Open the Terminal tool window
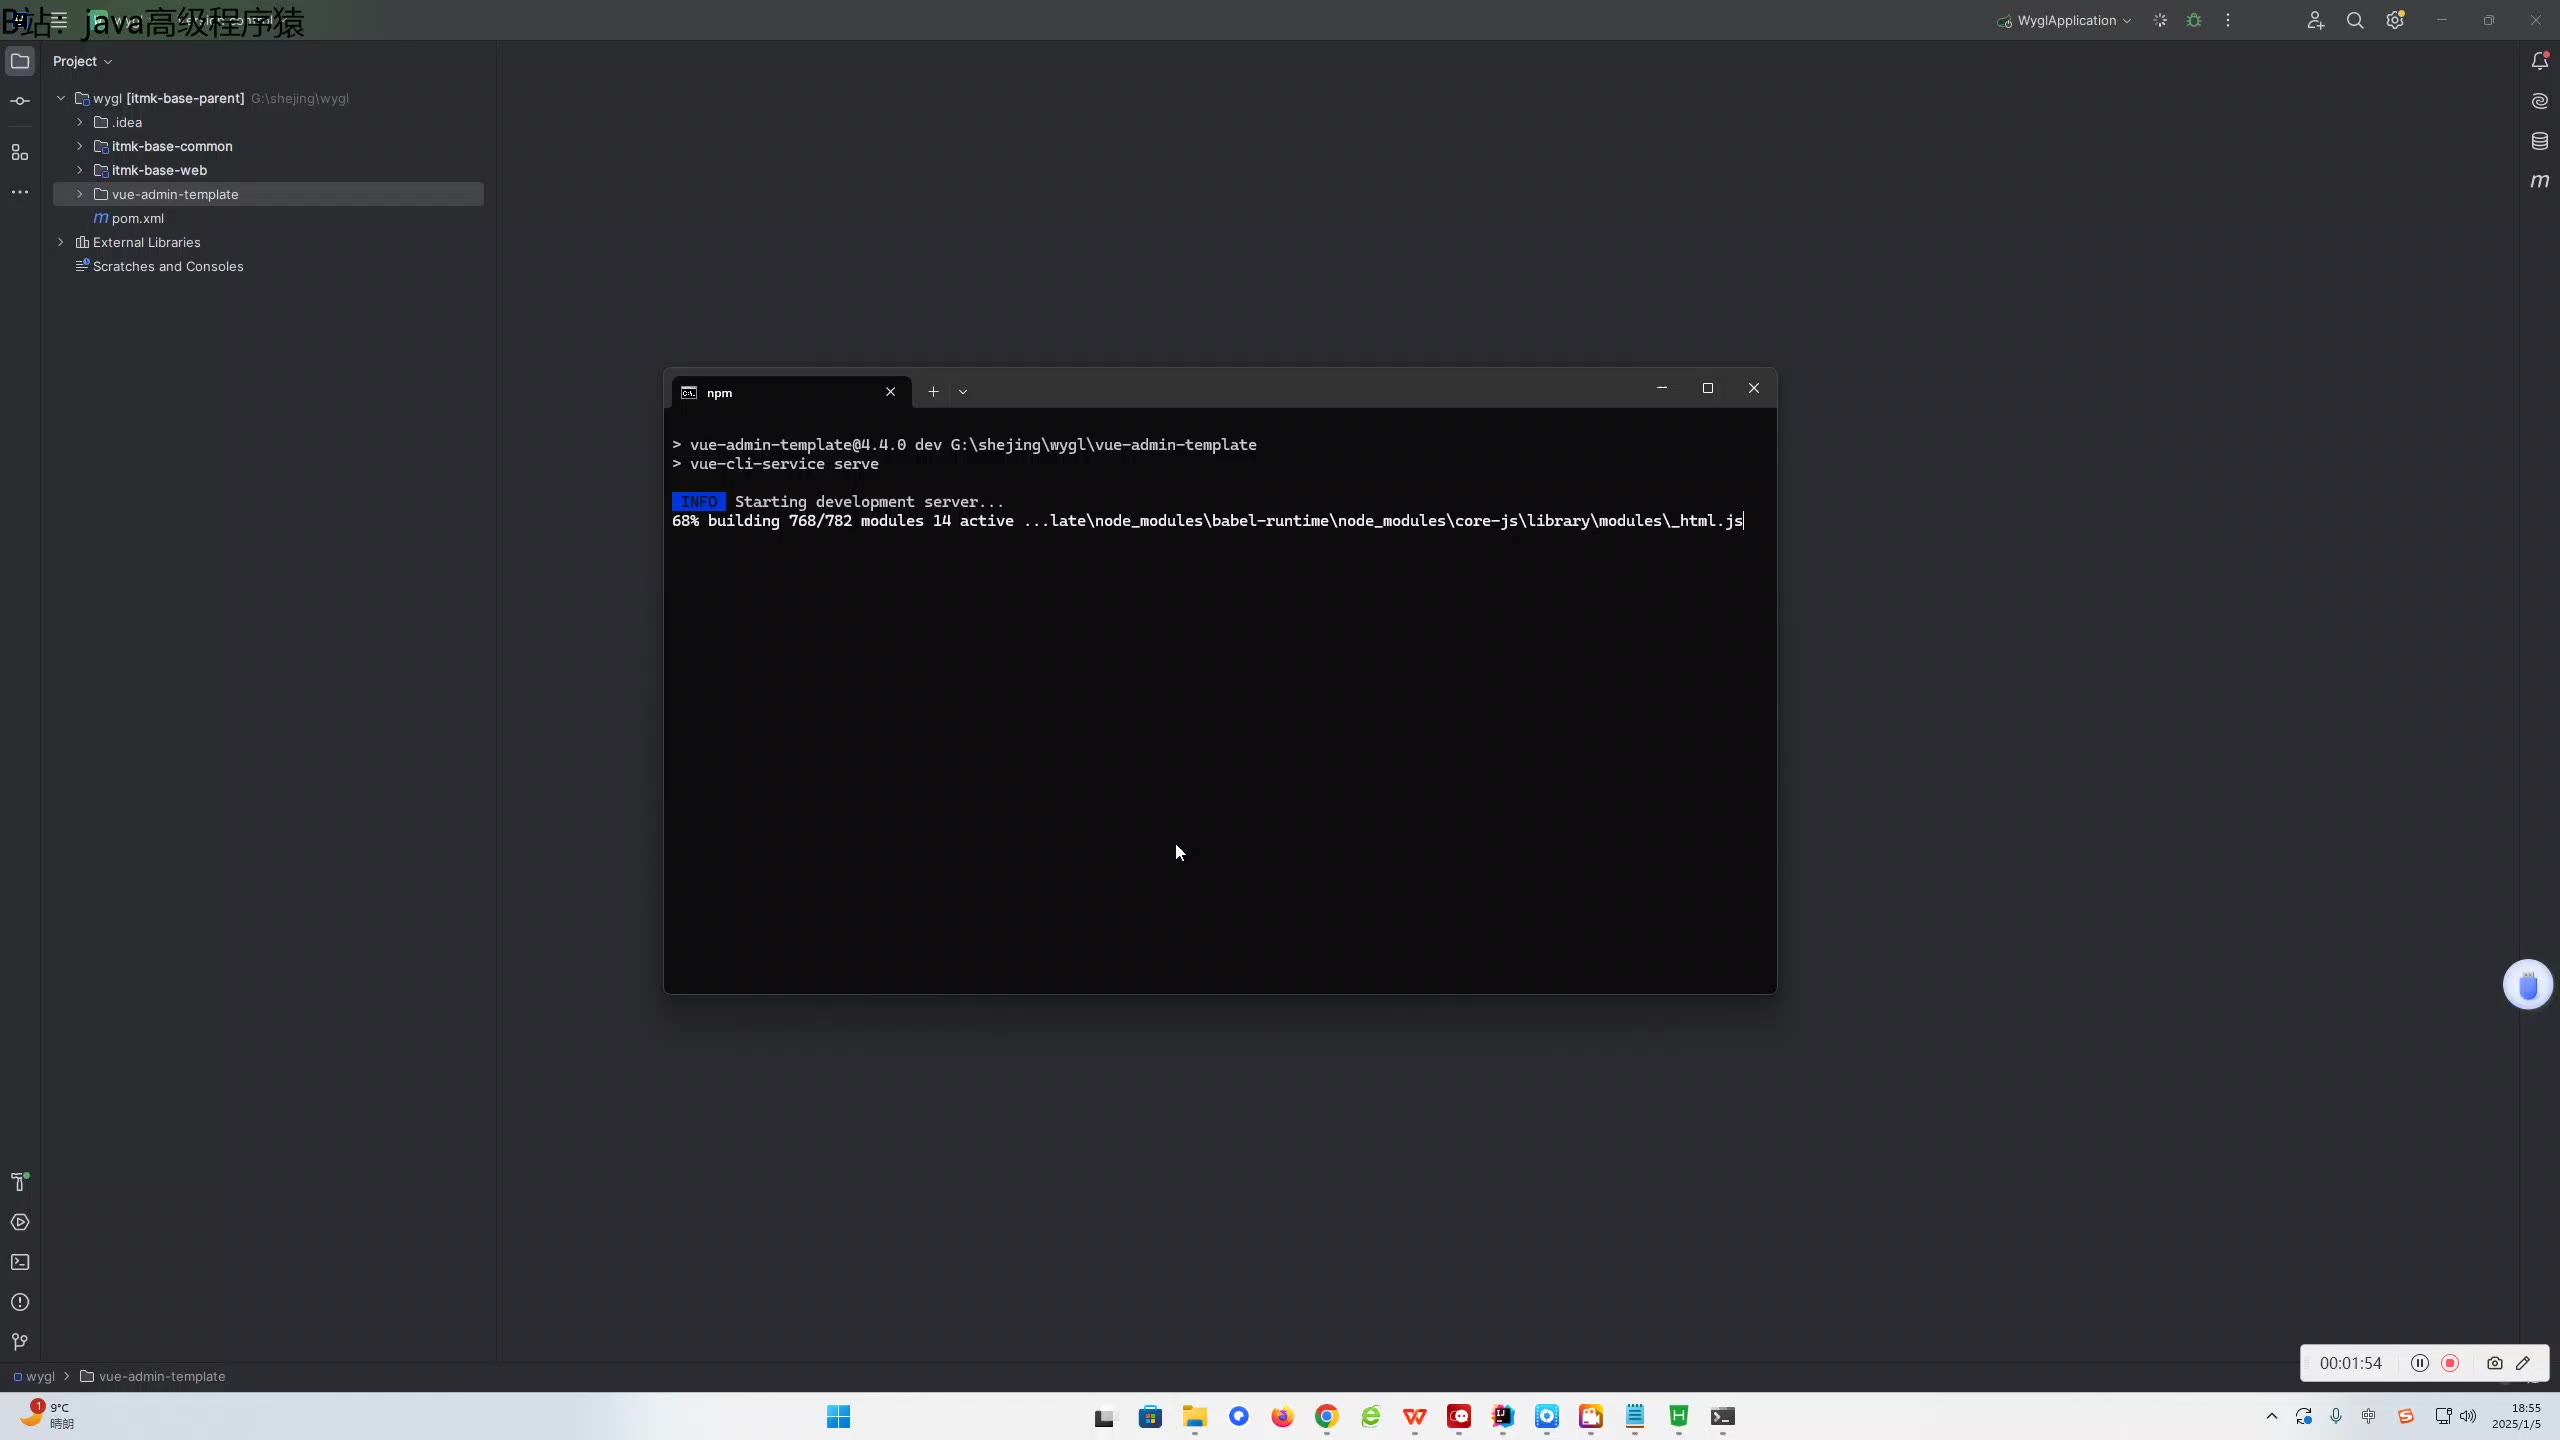 click(x=20, y=1262)
